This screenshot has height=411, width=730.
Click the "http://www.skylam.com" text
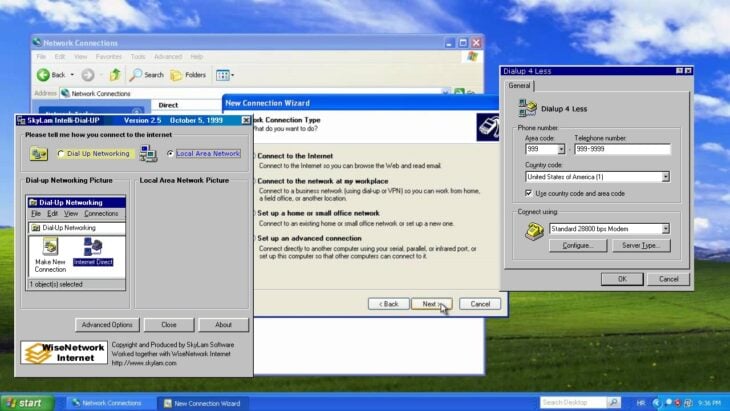(144, 363)
